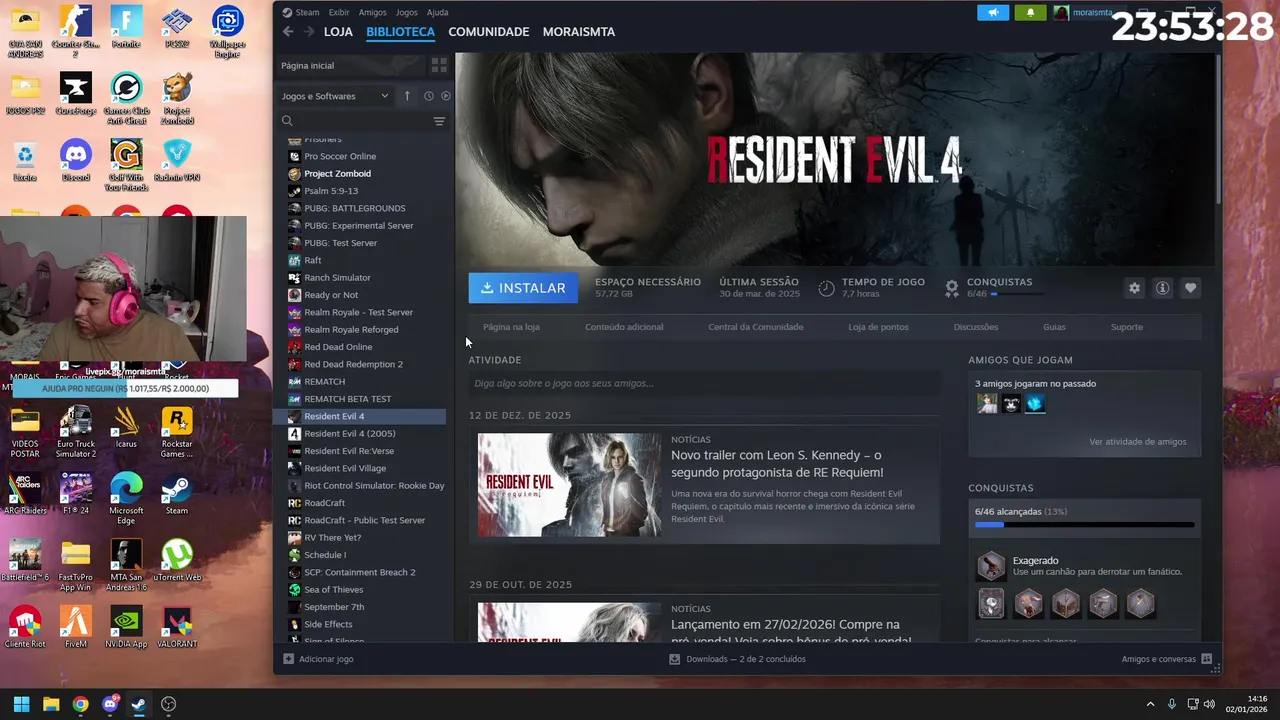Toggle favorite heart for Resident Evil 4
The width and height of the screenshot is (1280, 720).
tap(1190, 288)
